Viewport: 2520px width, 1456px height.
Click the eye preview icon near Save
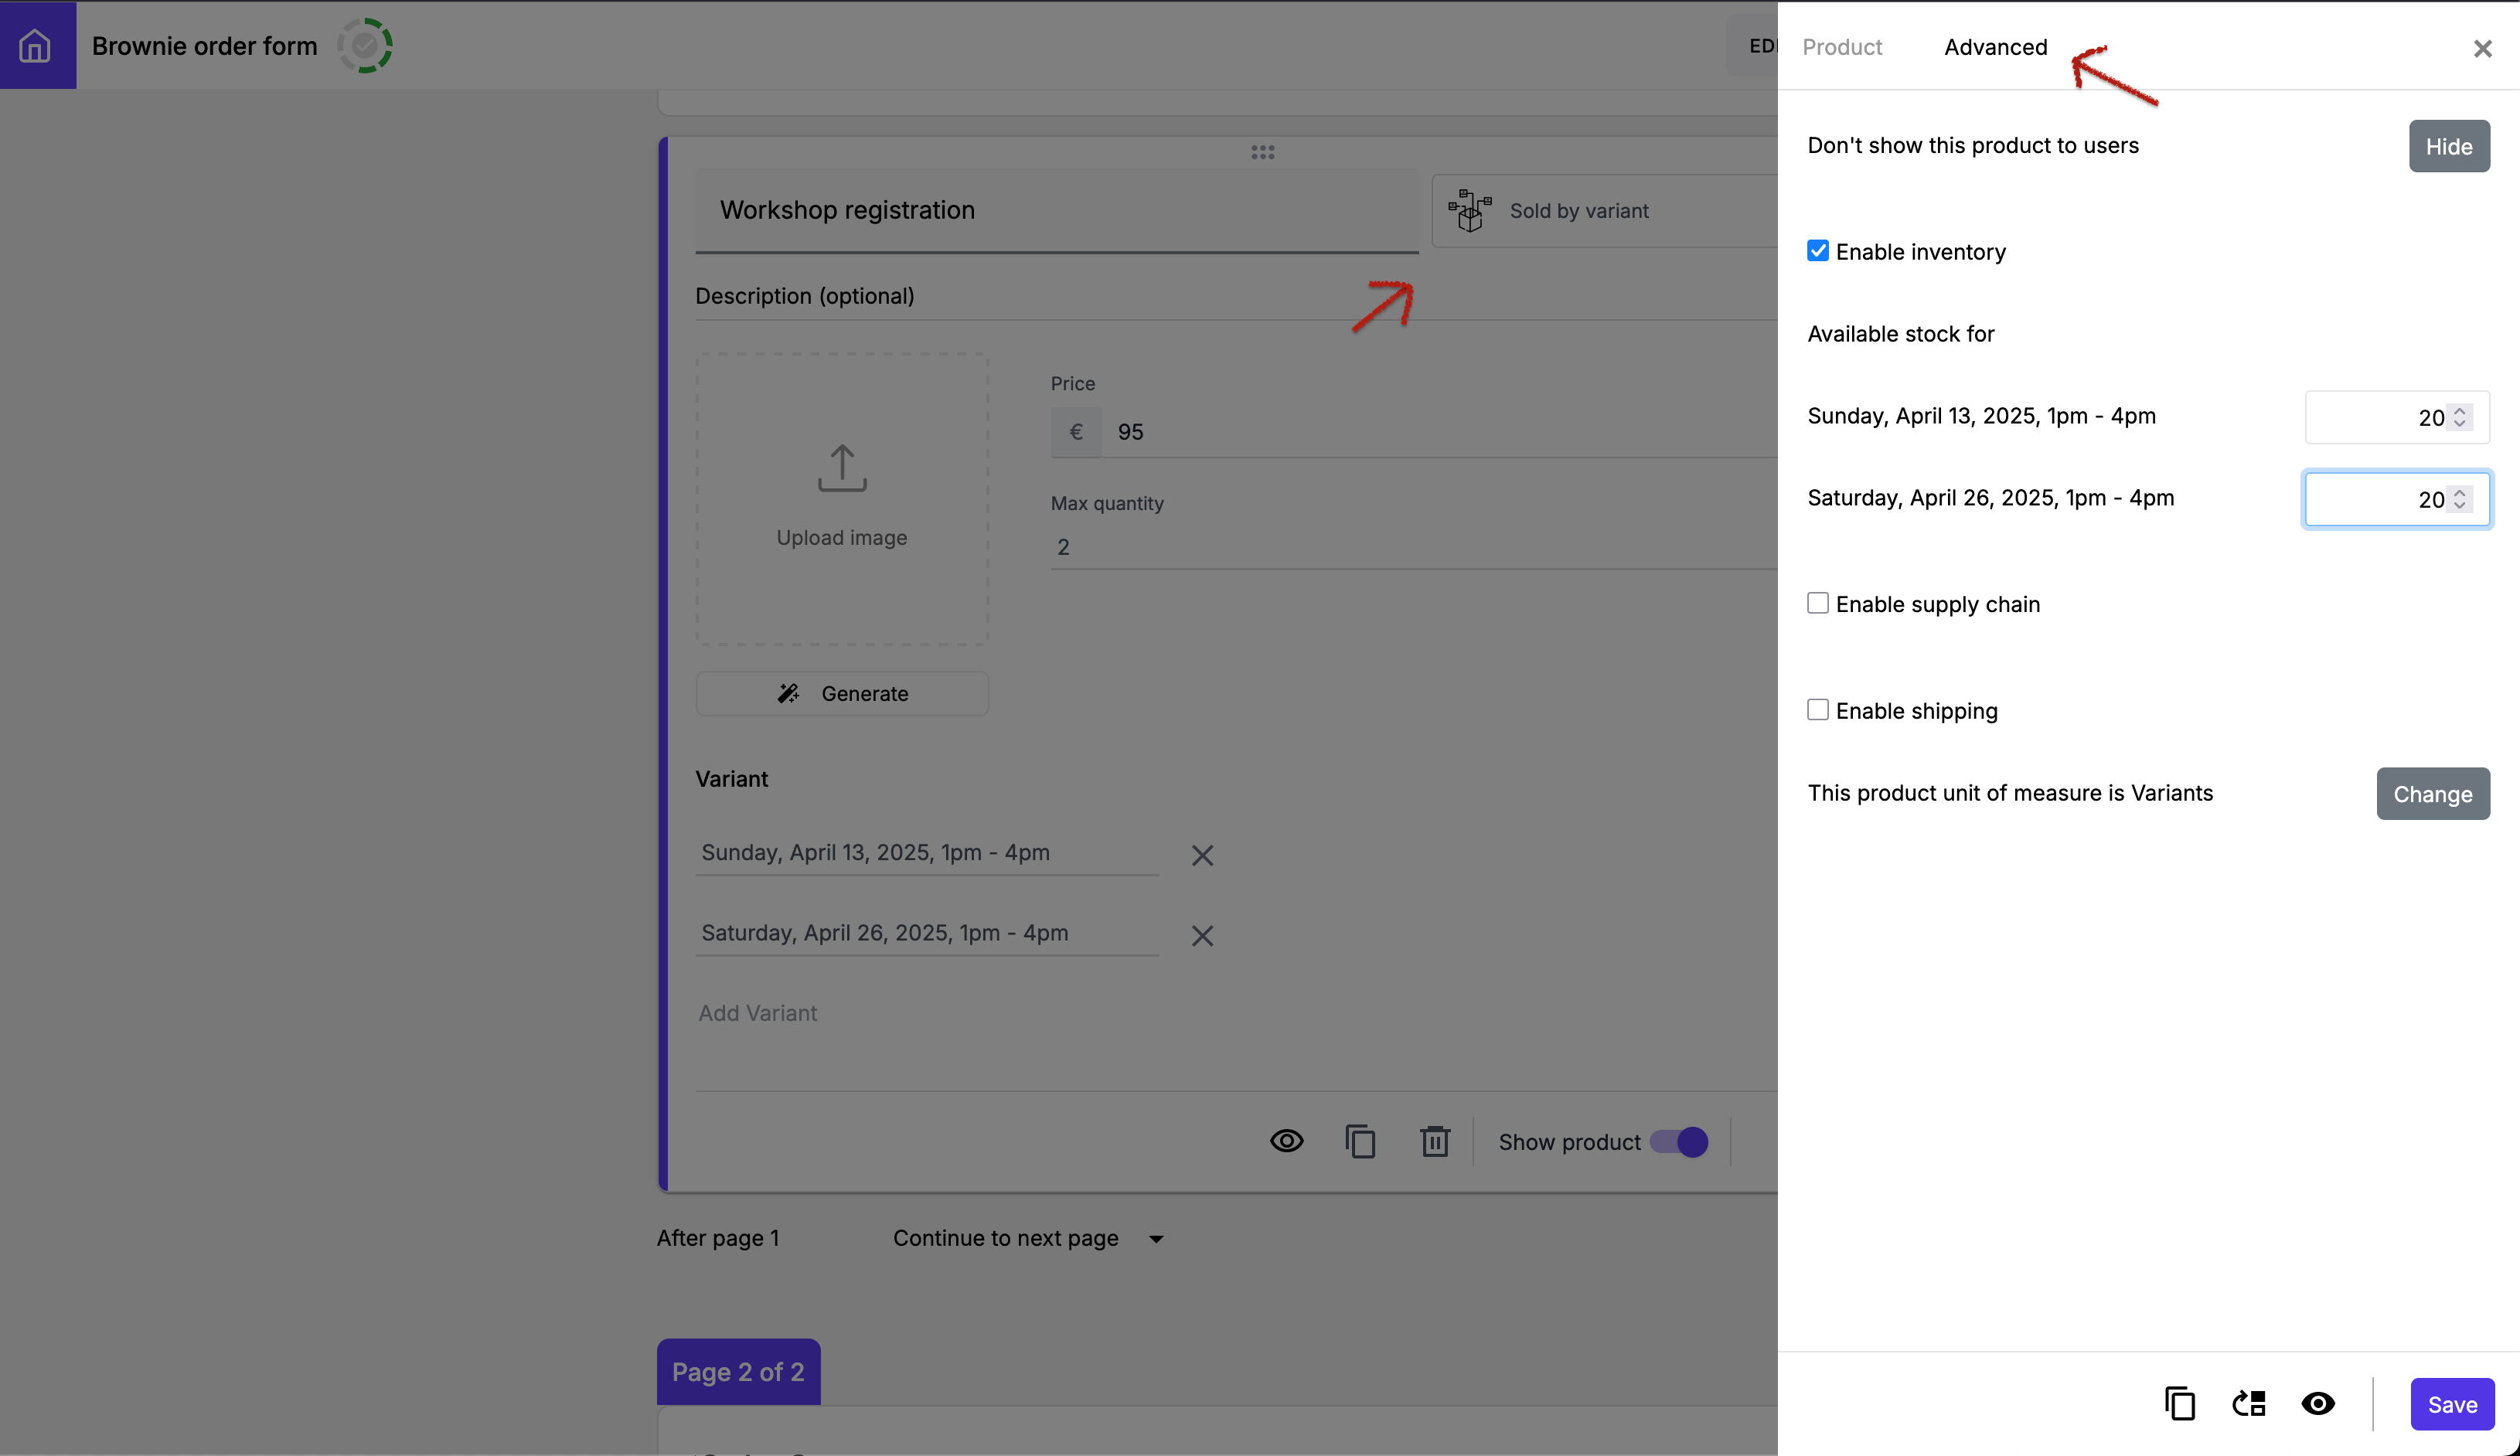pyautogui.click(x=2318, y=1403)
